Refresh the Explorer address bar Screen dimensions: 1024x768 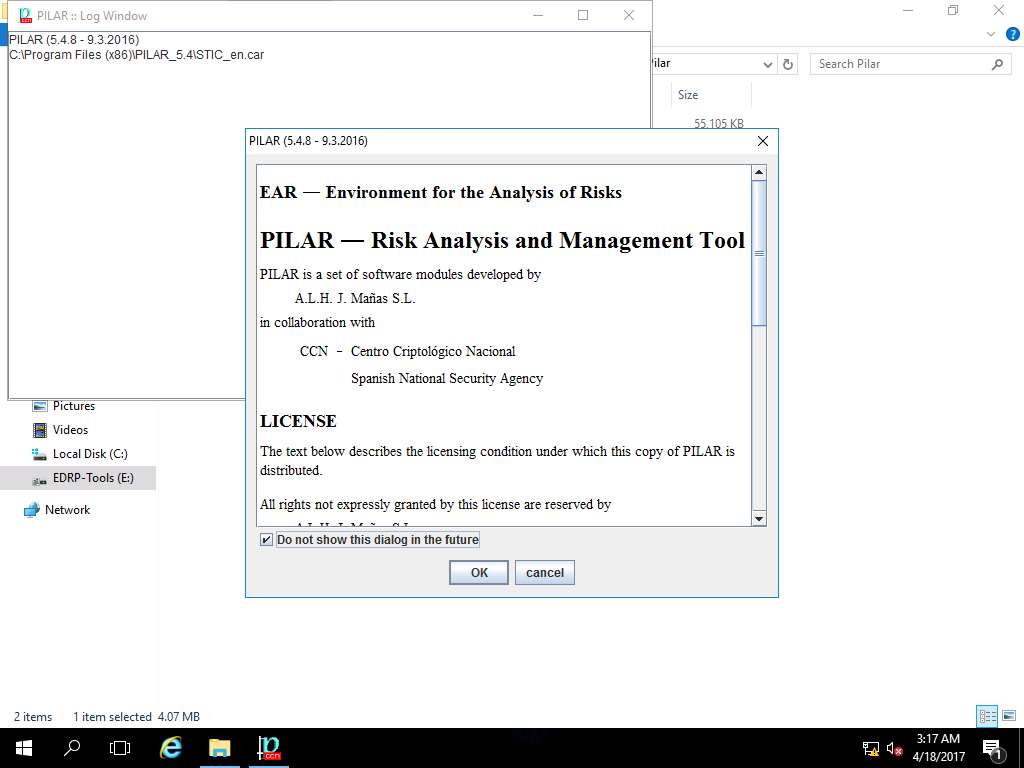(788, 64)
